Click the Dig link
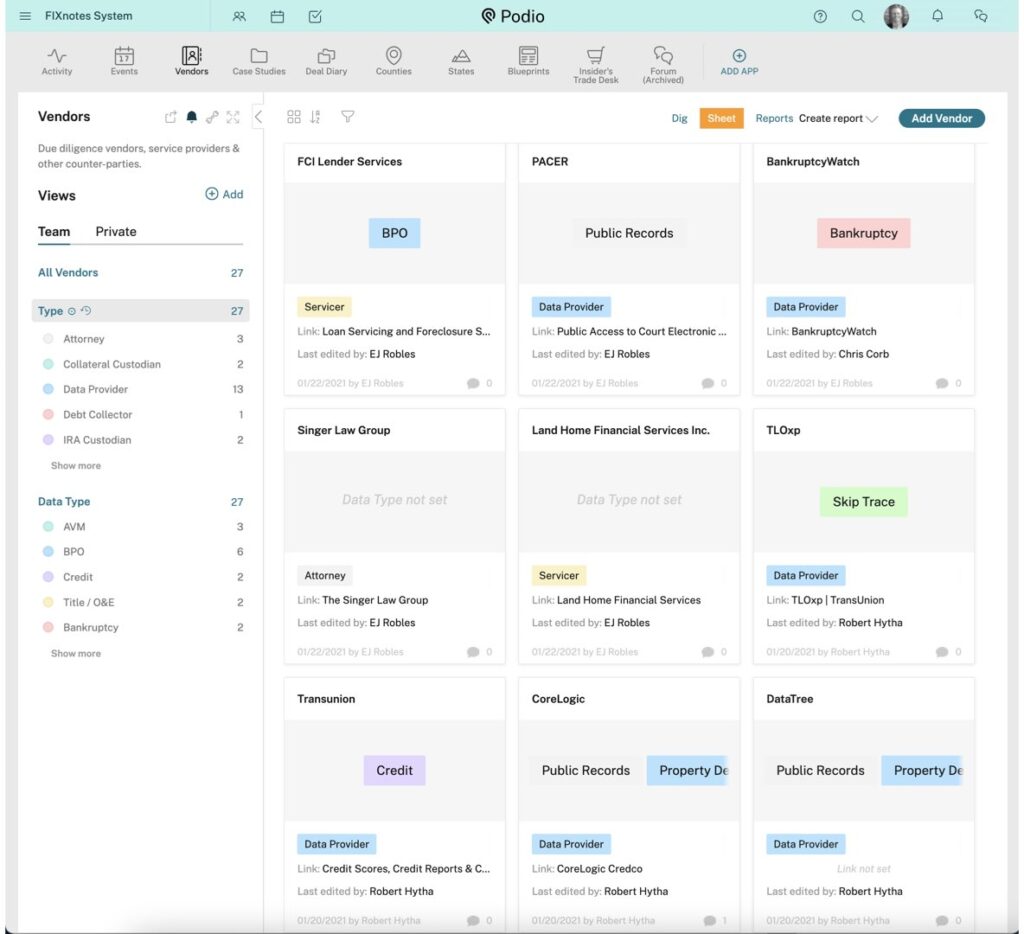This screenshot has height=934, width=1024. coord(679,118)
